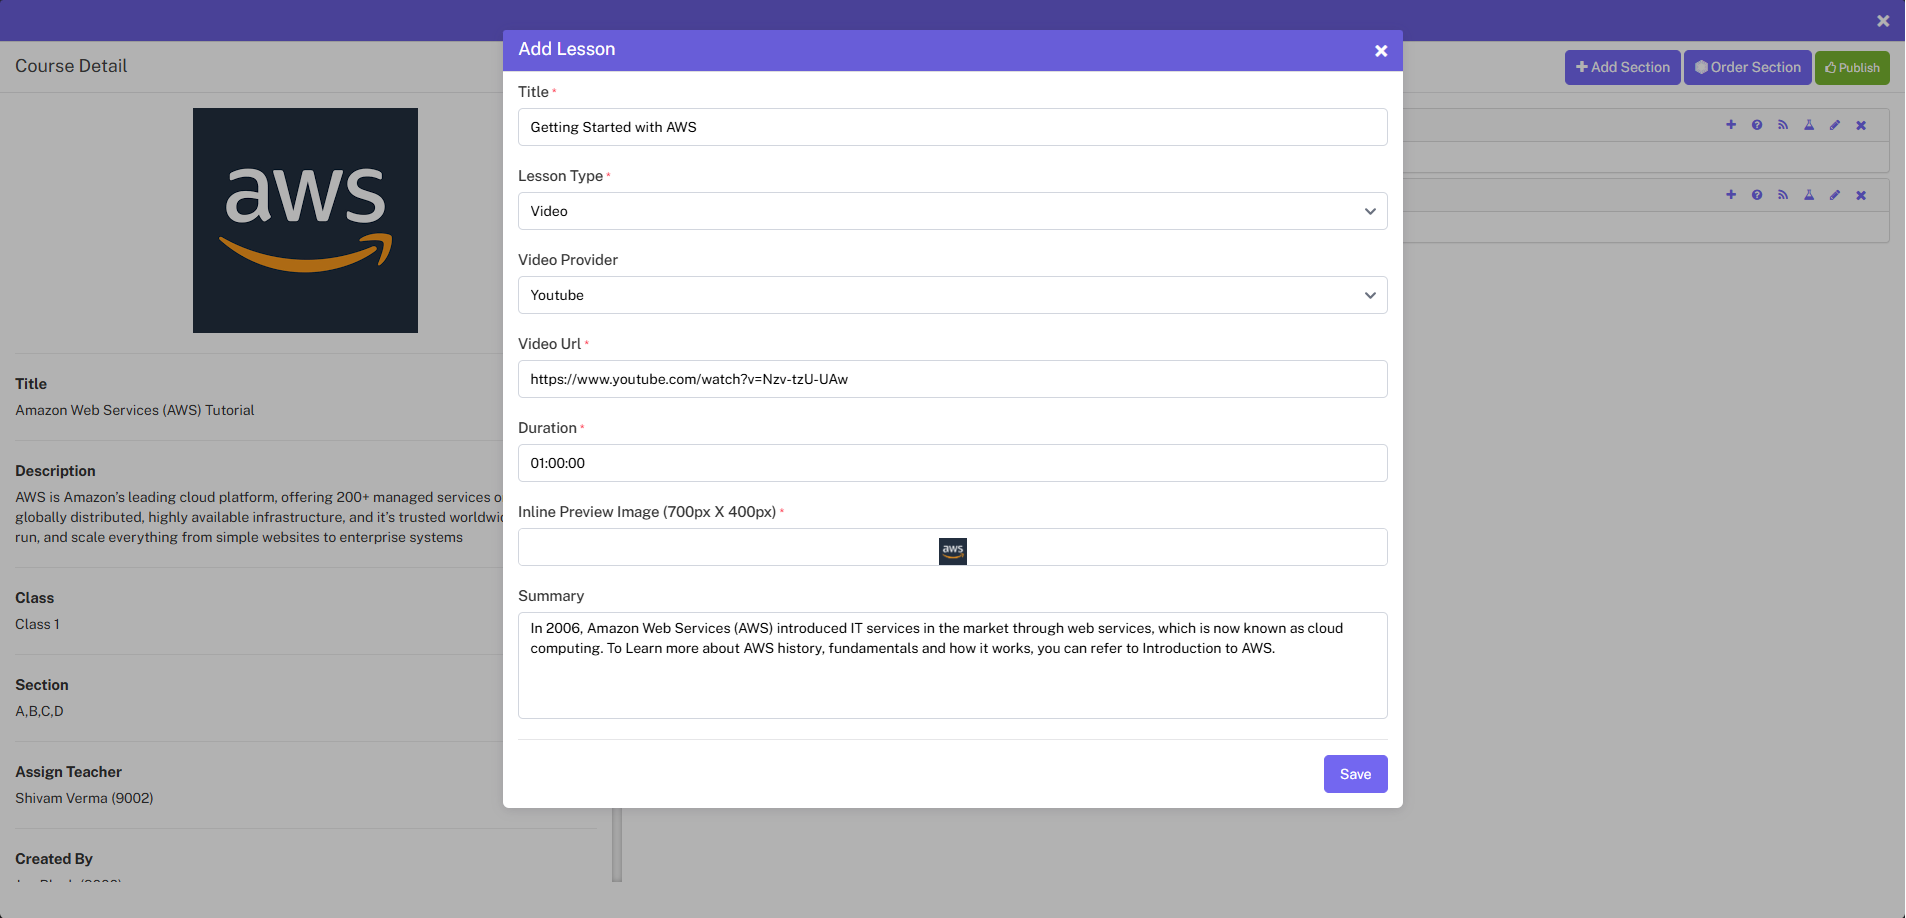1906x918 pixels.
Task: Expand the Video Provider list showing Youtube
Action: [1368, 295]
